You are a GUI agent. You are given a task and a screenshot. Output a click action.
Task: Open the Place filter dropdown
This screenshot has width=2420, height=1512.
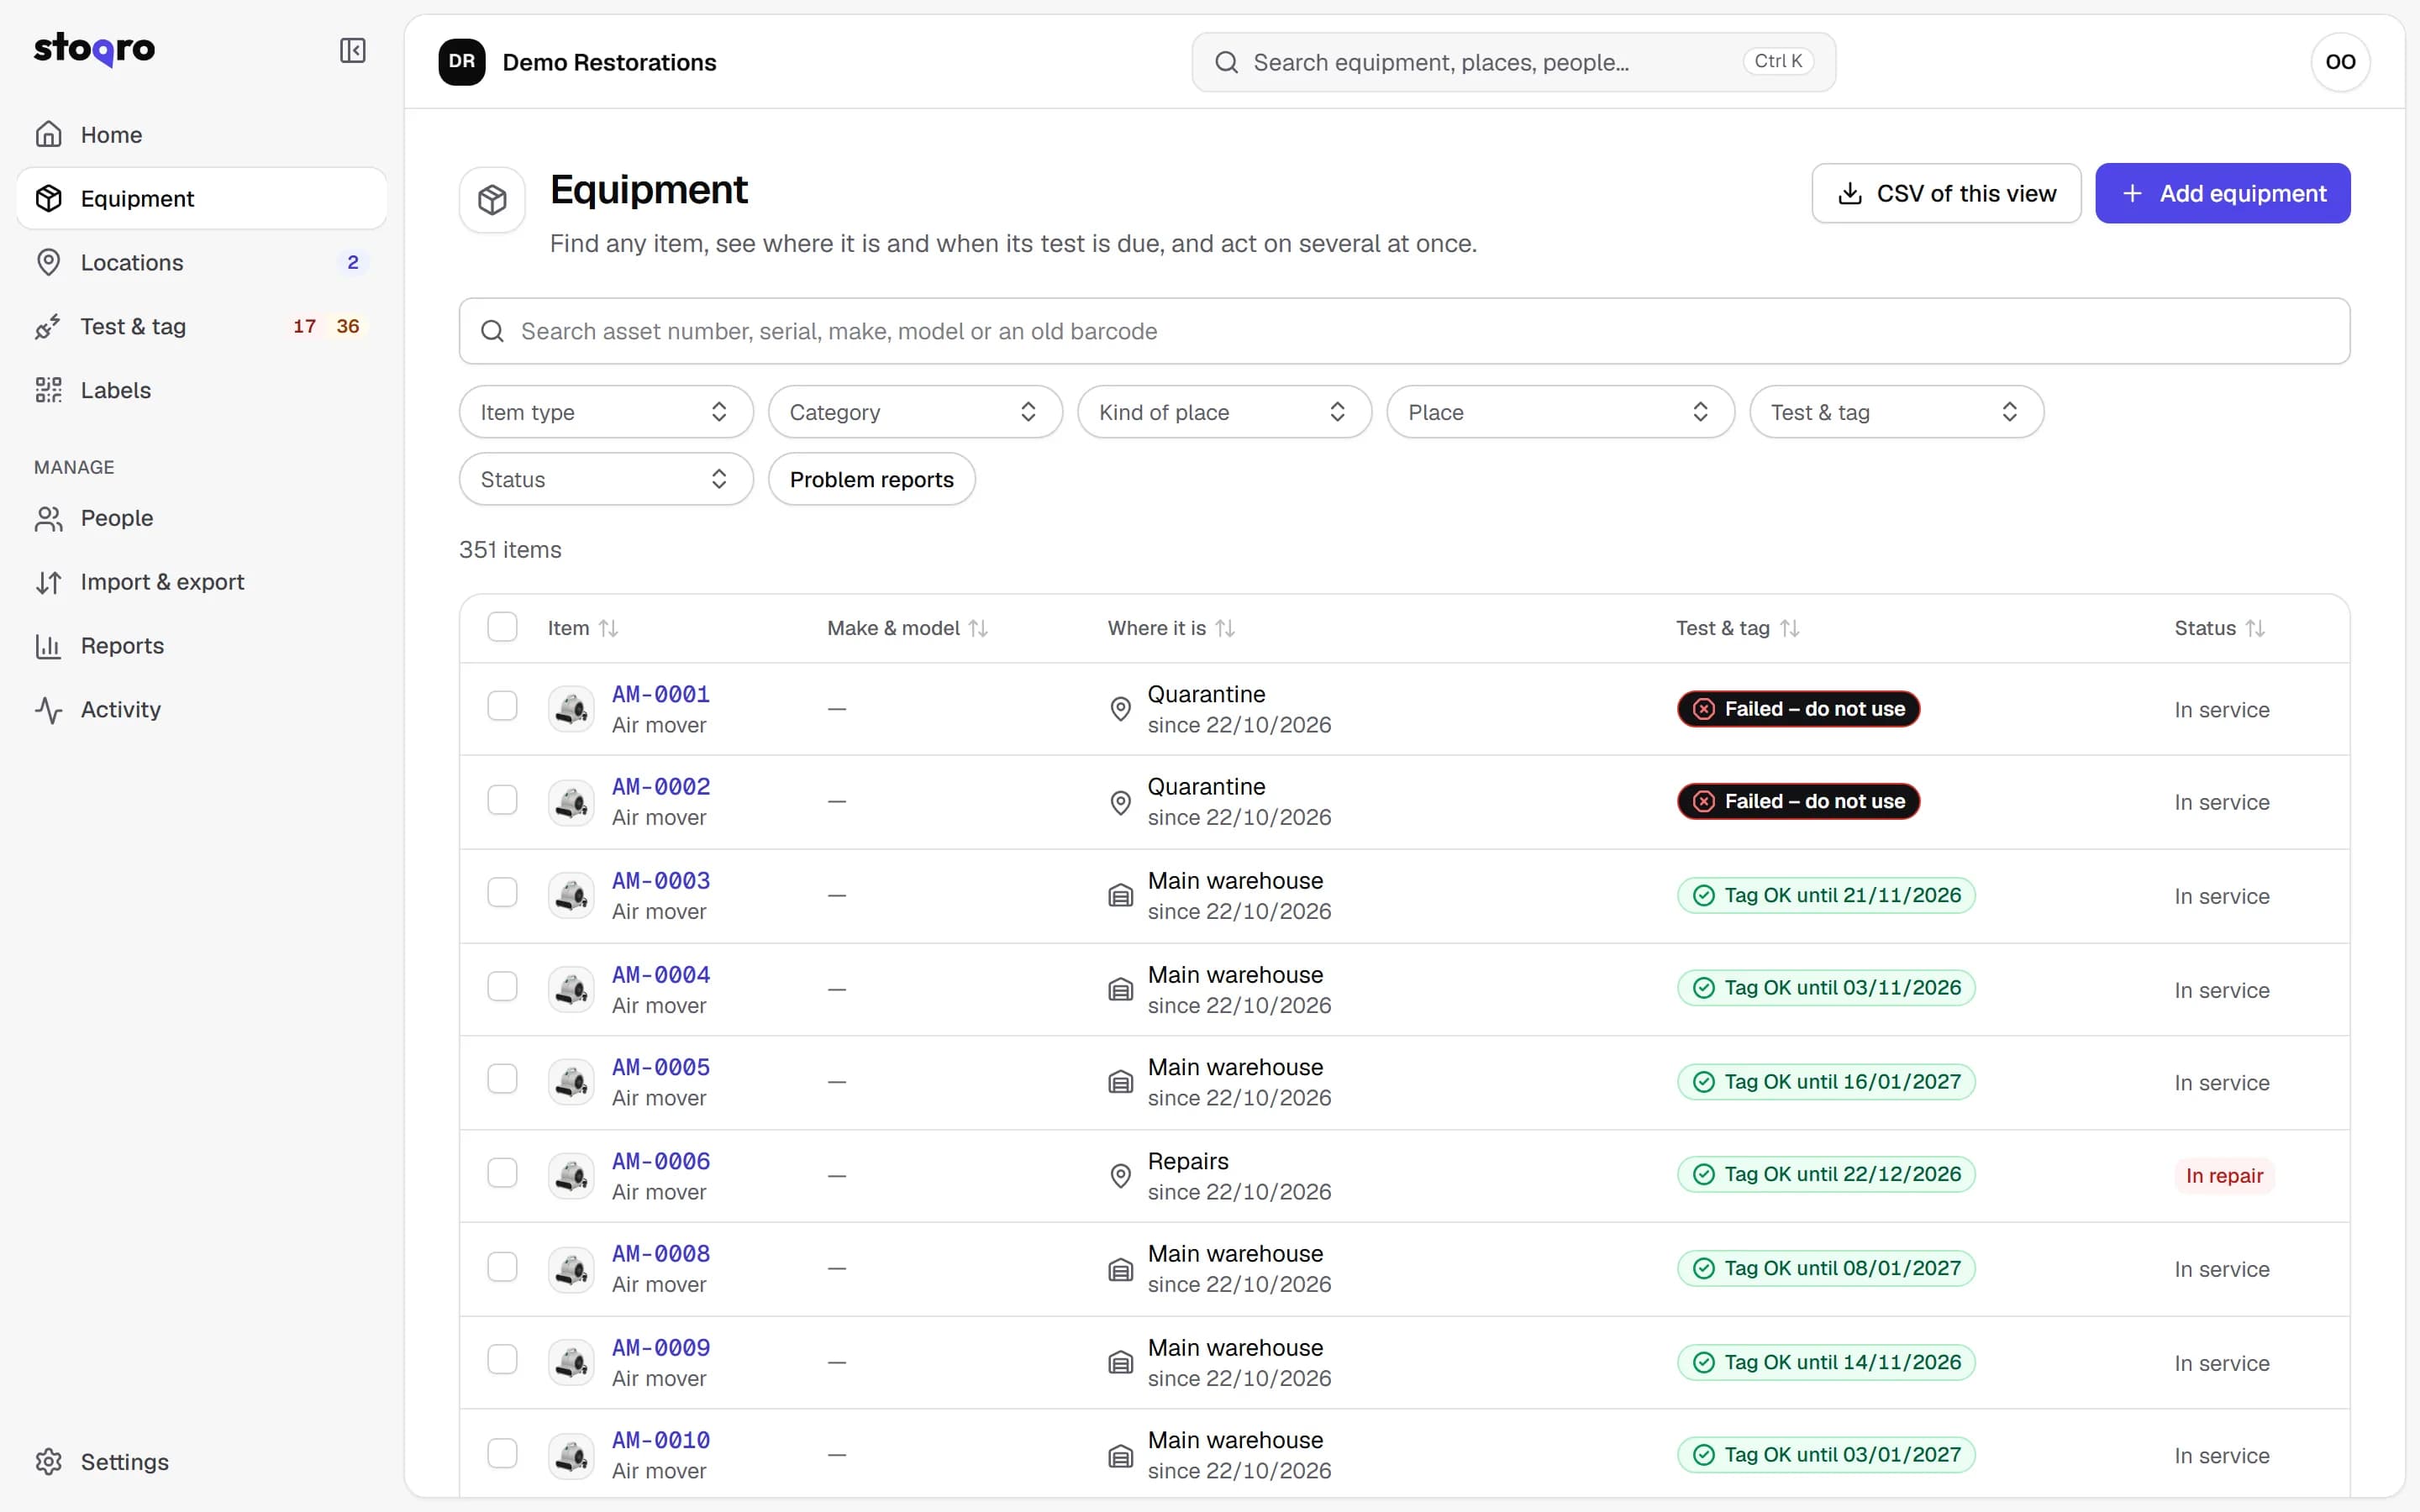coord(1560,412)
